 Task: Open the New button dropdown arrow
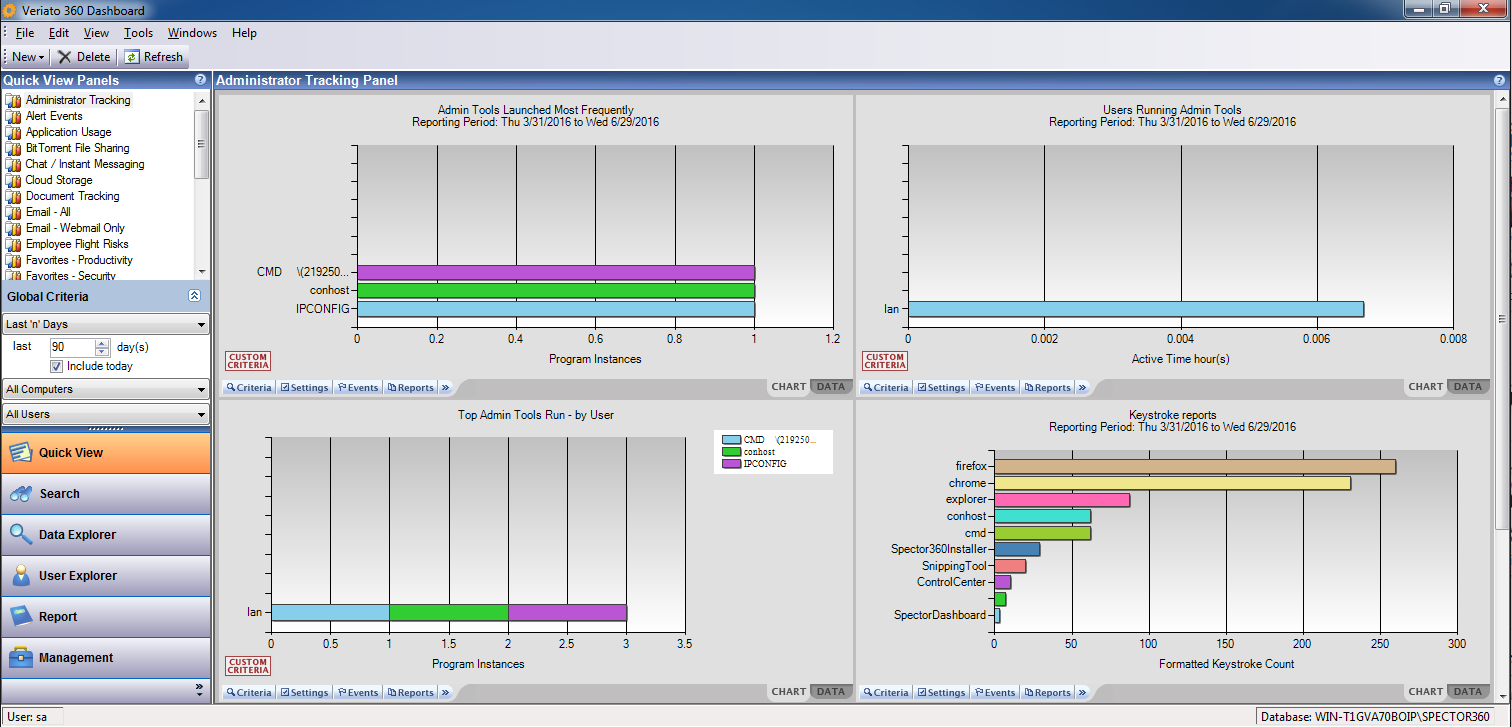click(x=41, y=58)
